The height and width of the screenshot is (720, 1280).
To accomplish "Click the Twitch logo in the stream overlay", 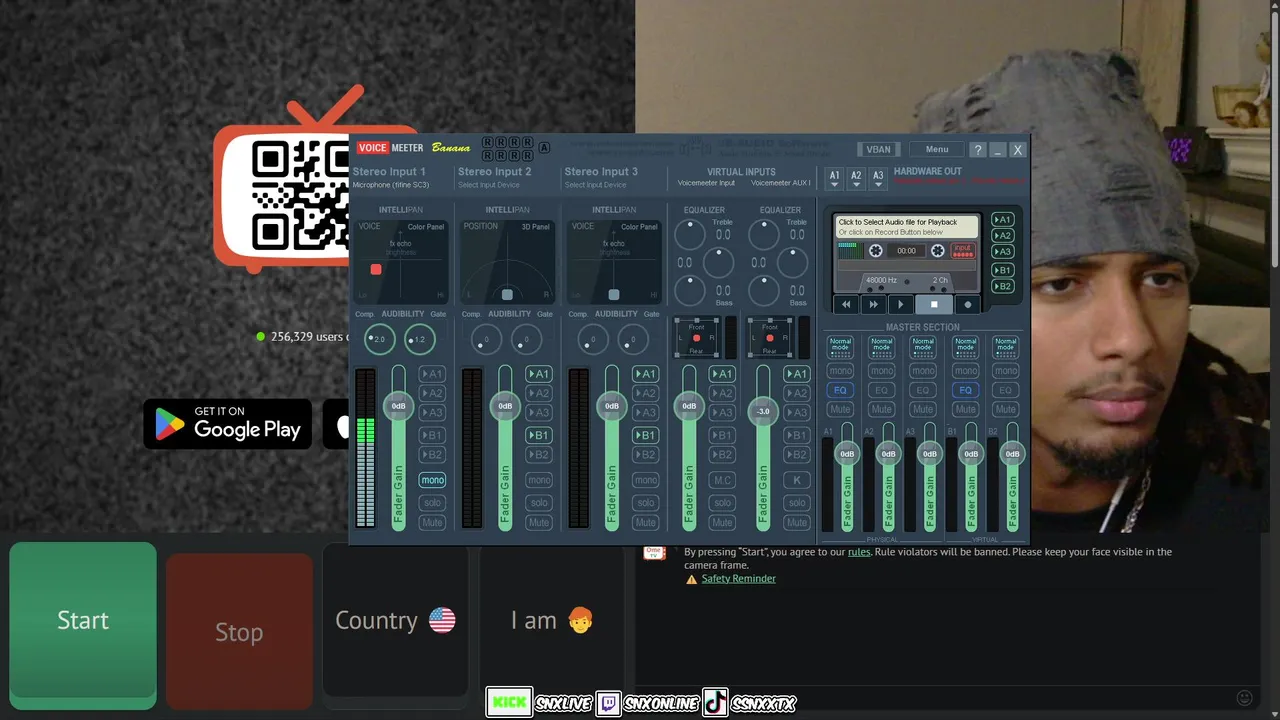I will [609, 703].
